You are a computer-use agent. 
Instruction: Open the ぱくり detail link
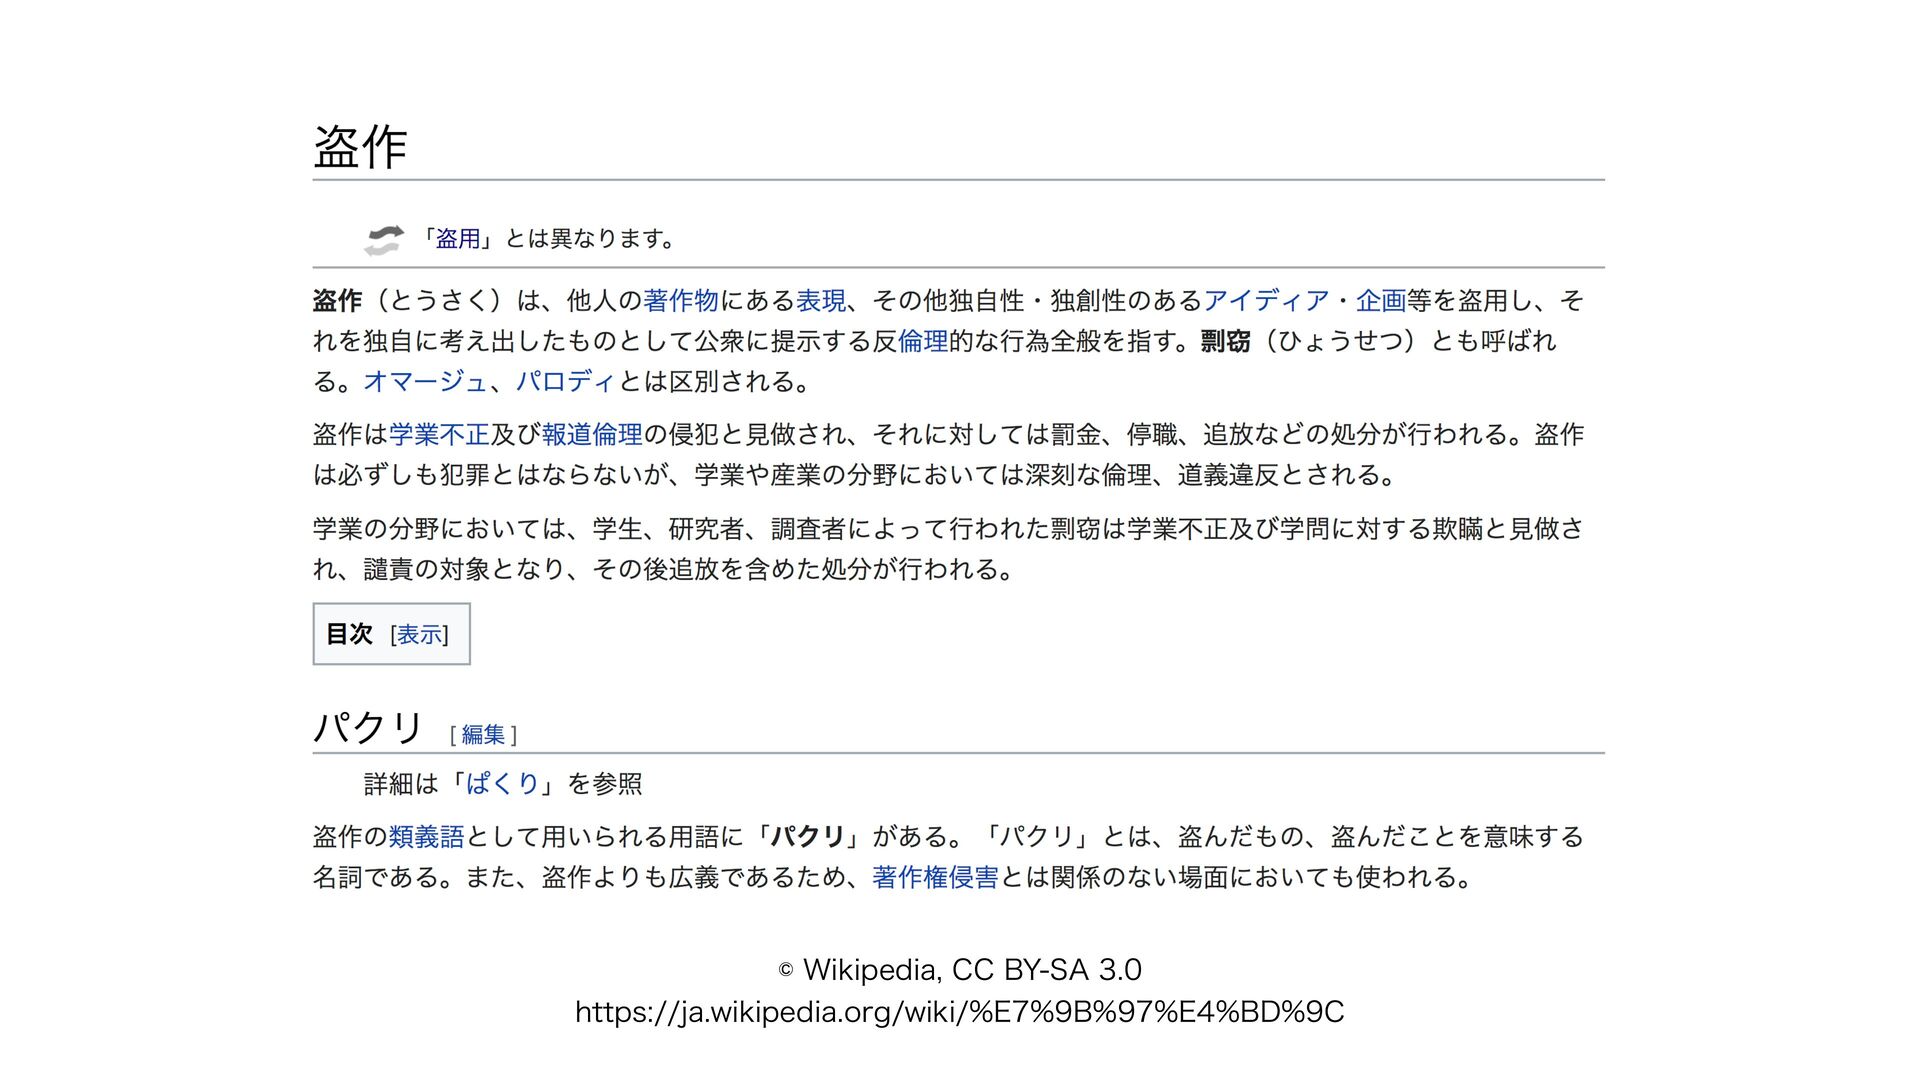pos(502,784)
